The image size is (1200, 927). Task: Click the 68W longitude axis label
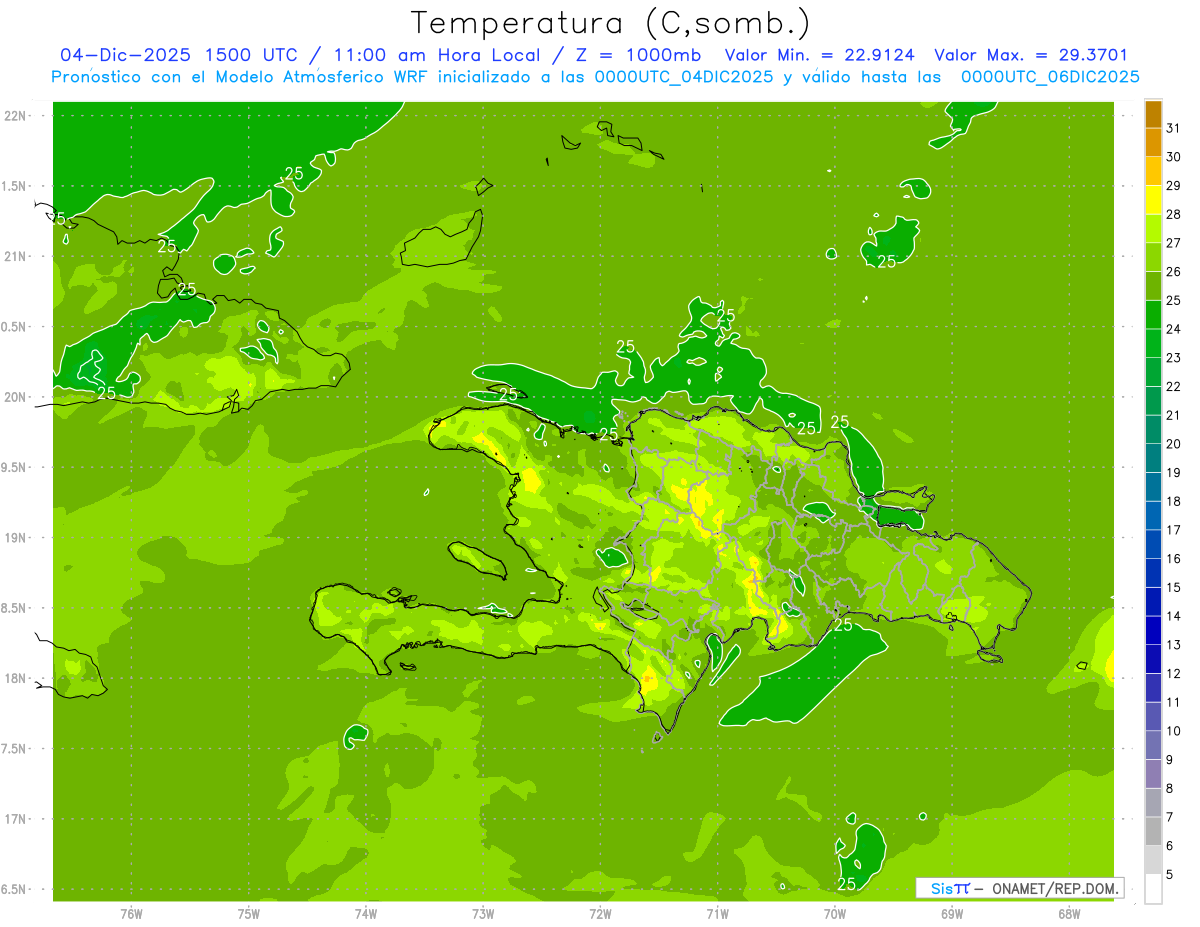point(1069,914)
